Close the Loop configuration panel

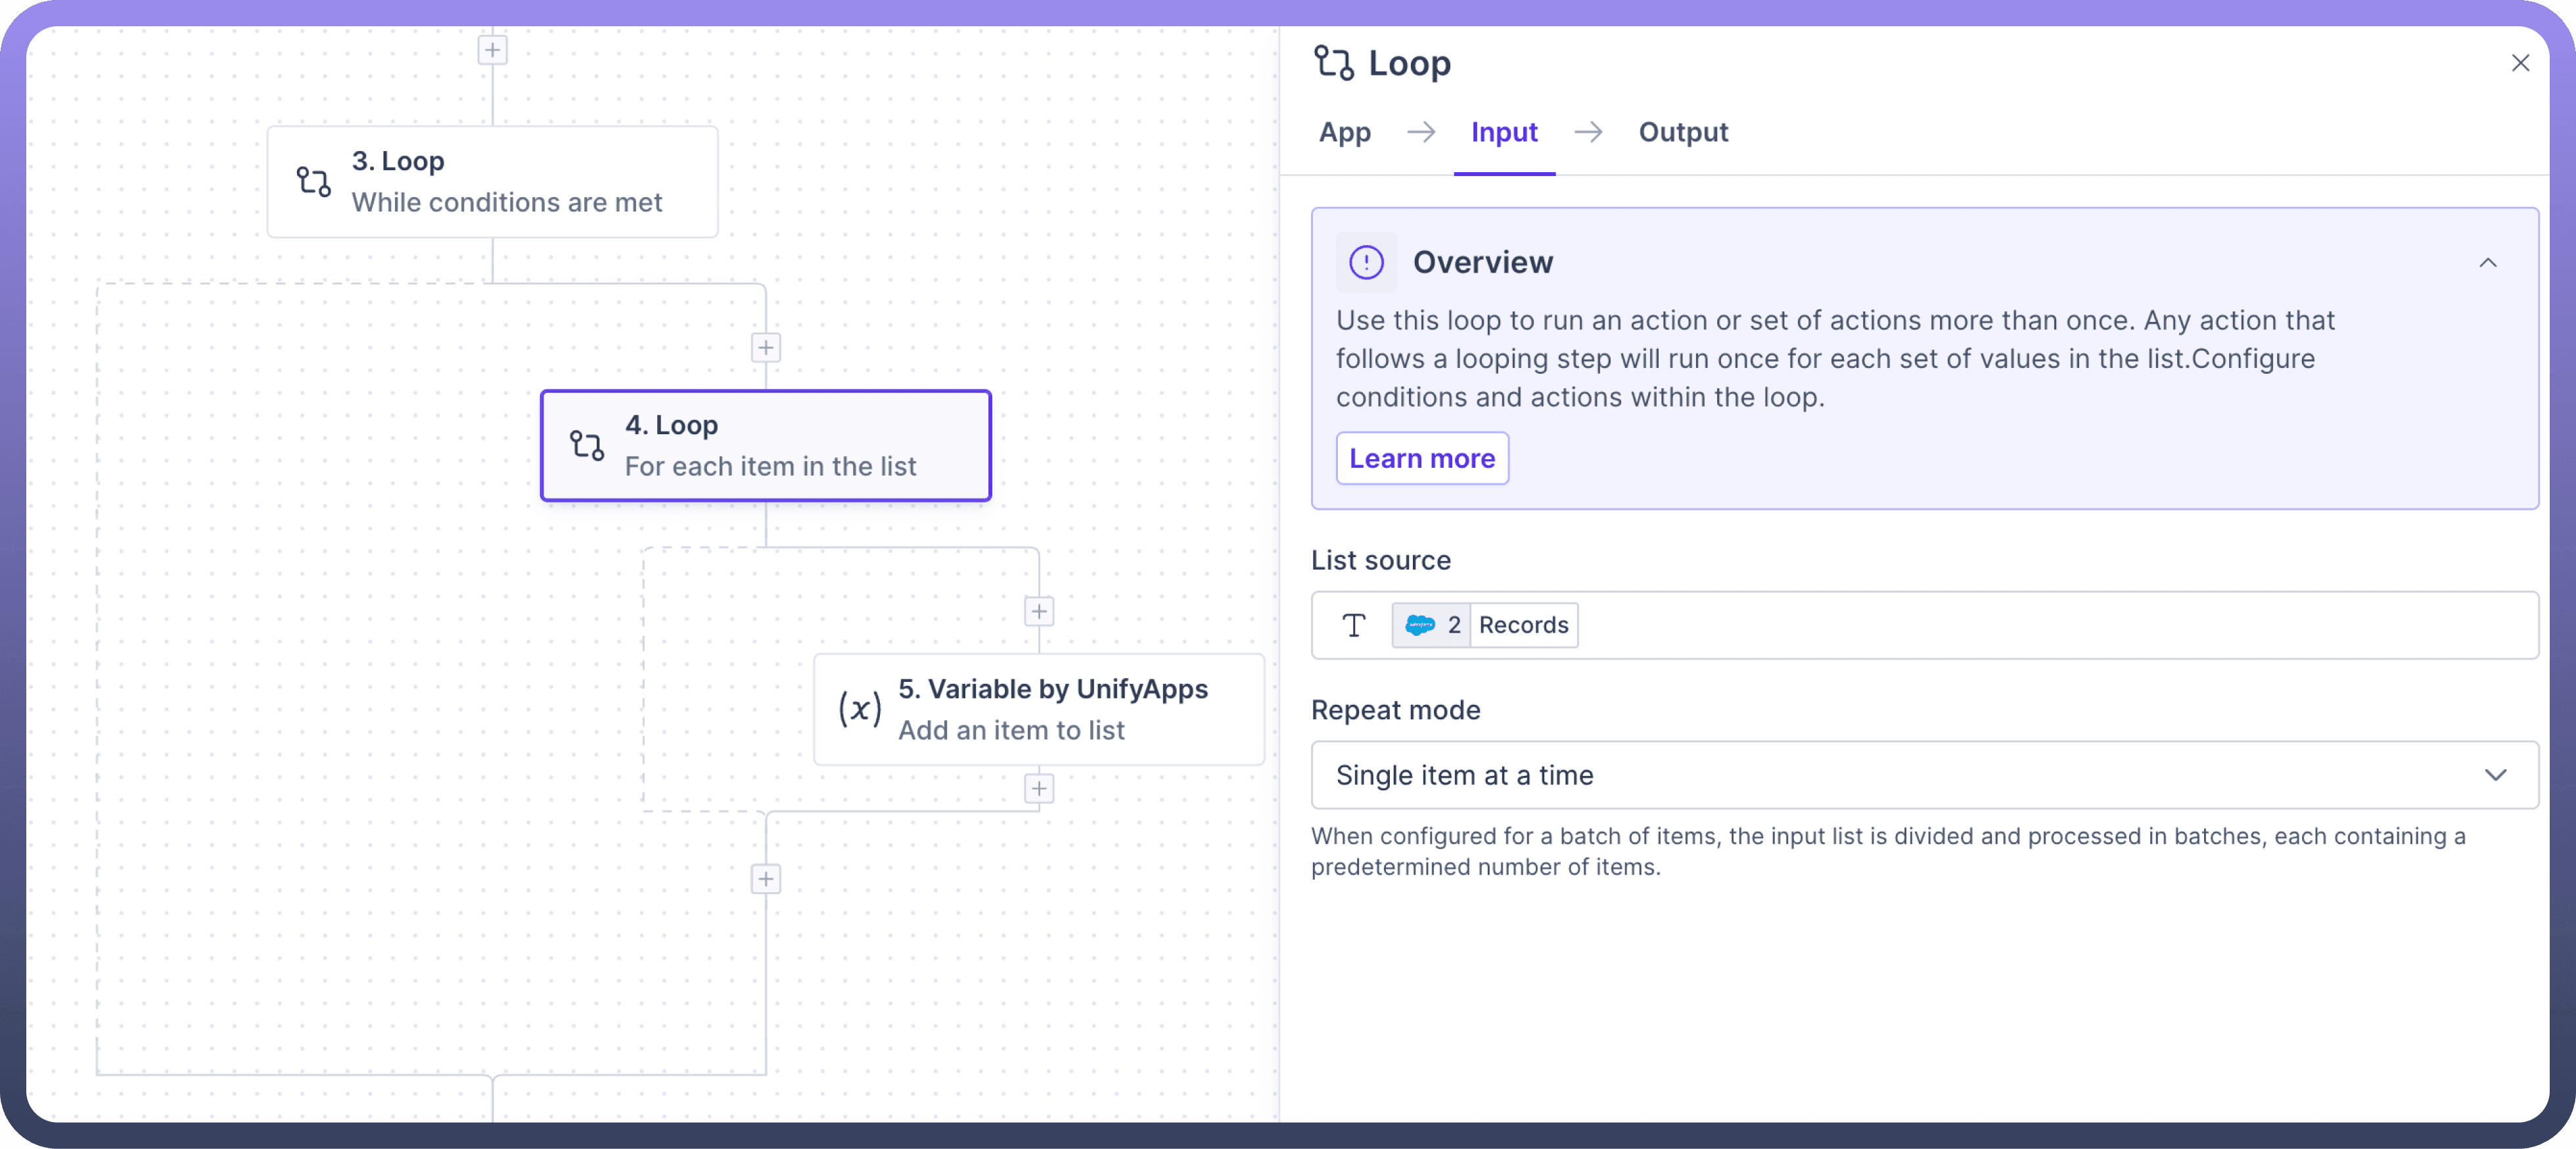pyautogui.click(x=2519, y=63)
